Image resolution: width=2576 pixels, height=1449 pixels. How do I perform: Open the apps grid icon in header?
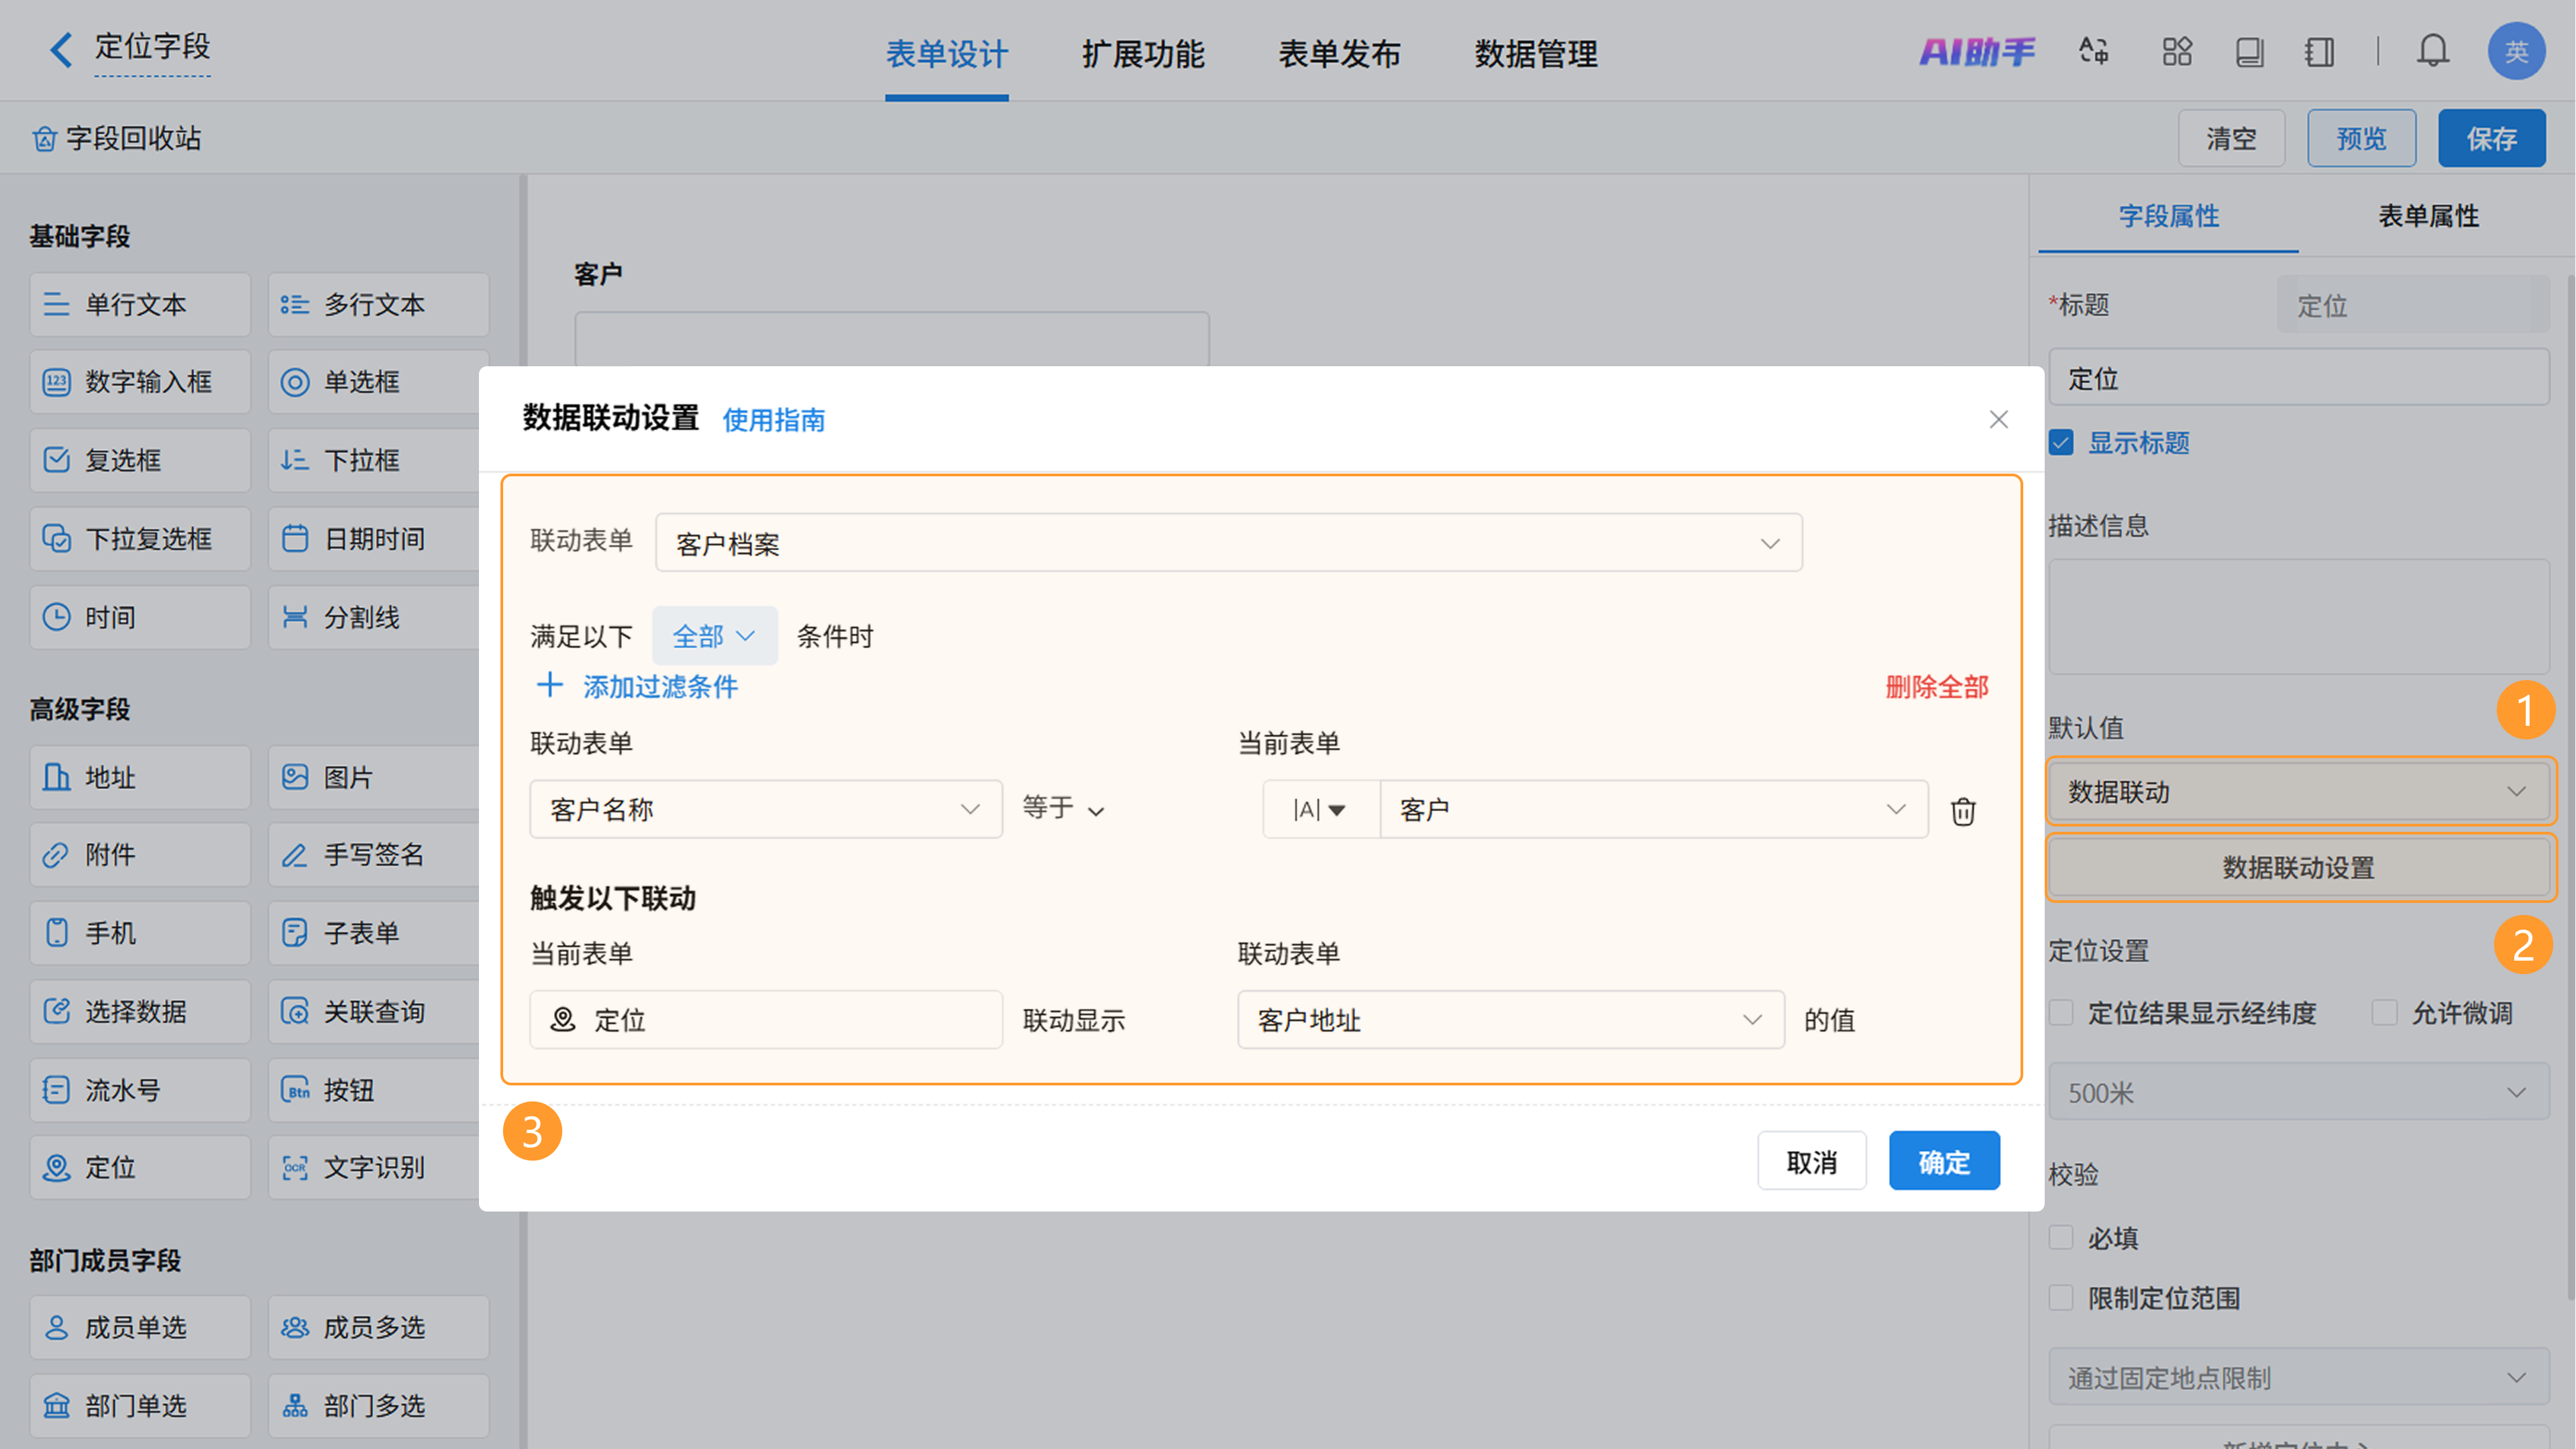(2177, 51)
